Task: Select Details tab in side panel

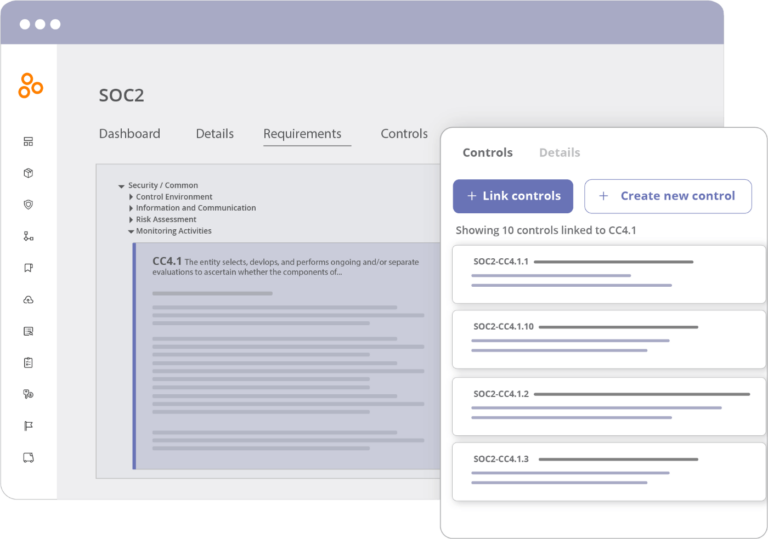Action: (x=559, y=152)
